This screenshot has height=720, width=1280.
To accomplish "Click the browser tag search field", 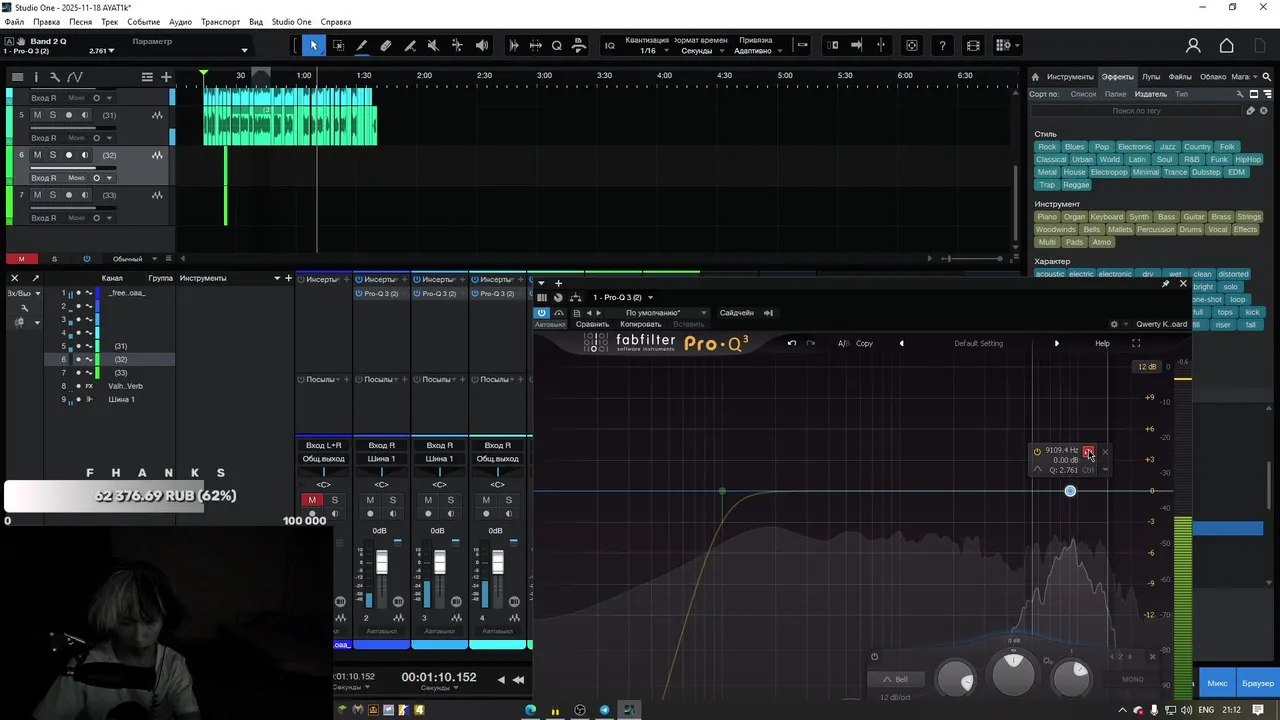I will pyautogui.click(x=1137, y=111).
